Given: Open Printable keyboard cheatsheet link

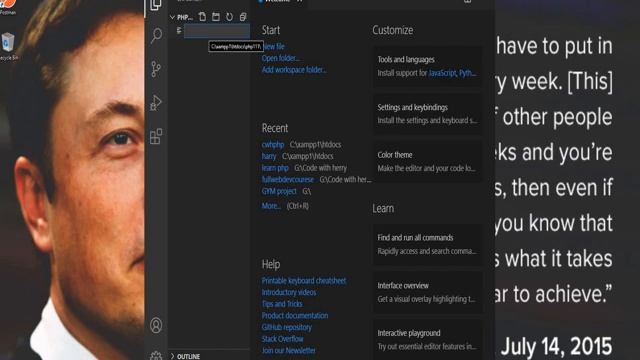Looking at the screenshot, I should click(x=304, y=280).
